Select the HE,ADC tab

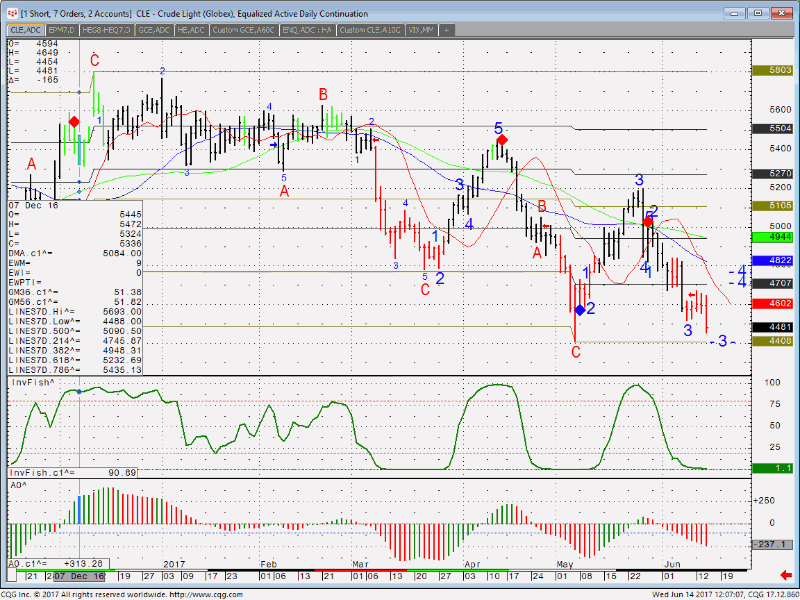(191, 30)
